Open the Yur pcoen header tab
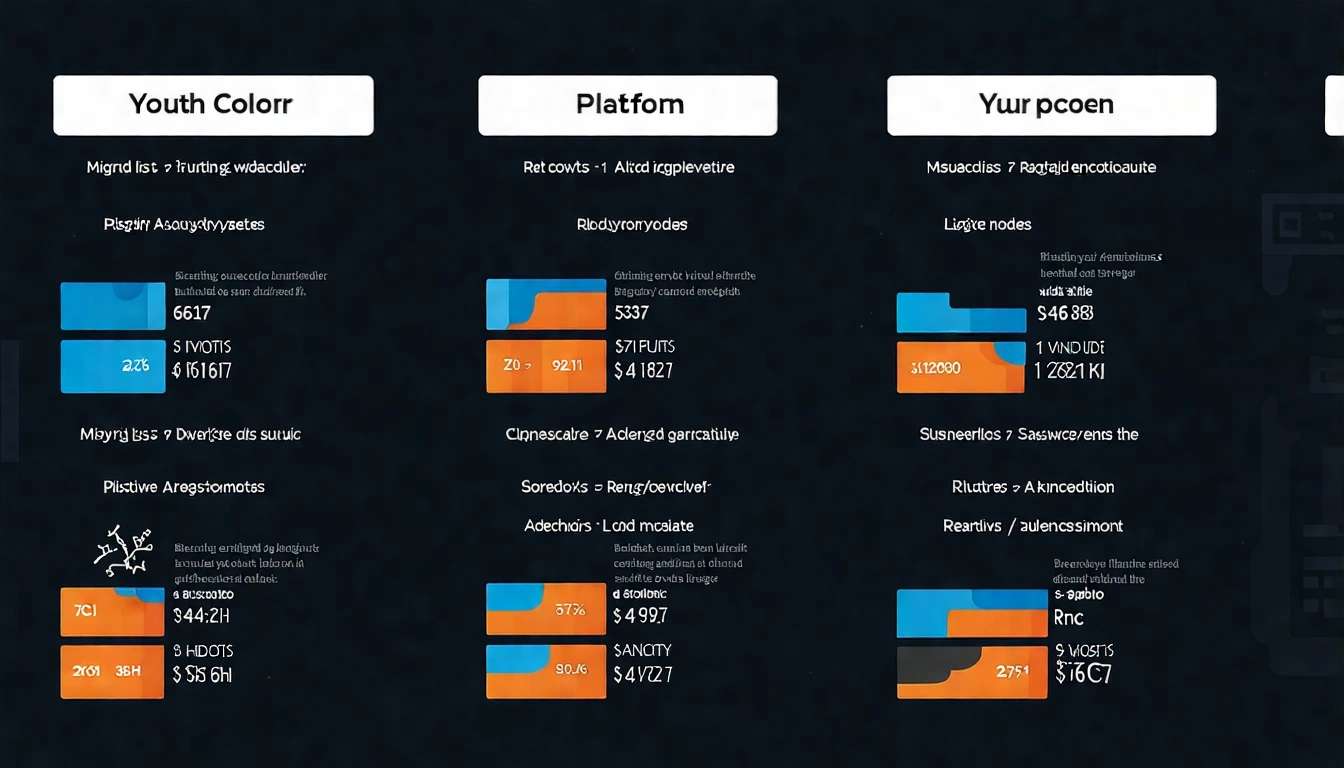The image size is (1344, 768). (1051, 105)
